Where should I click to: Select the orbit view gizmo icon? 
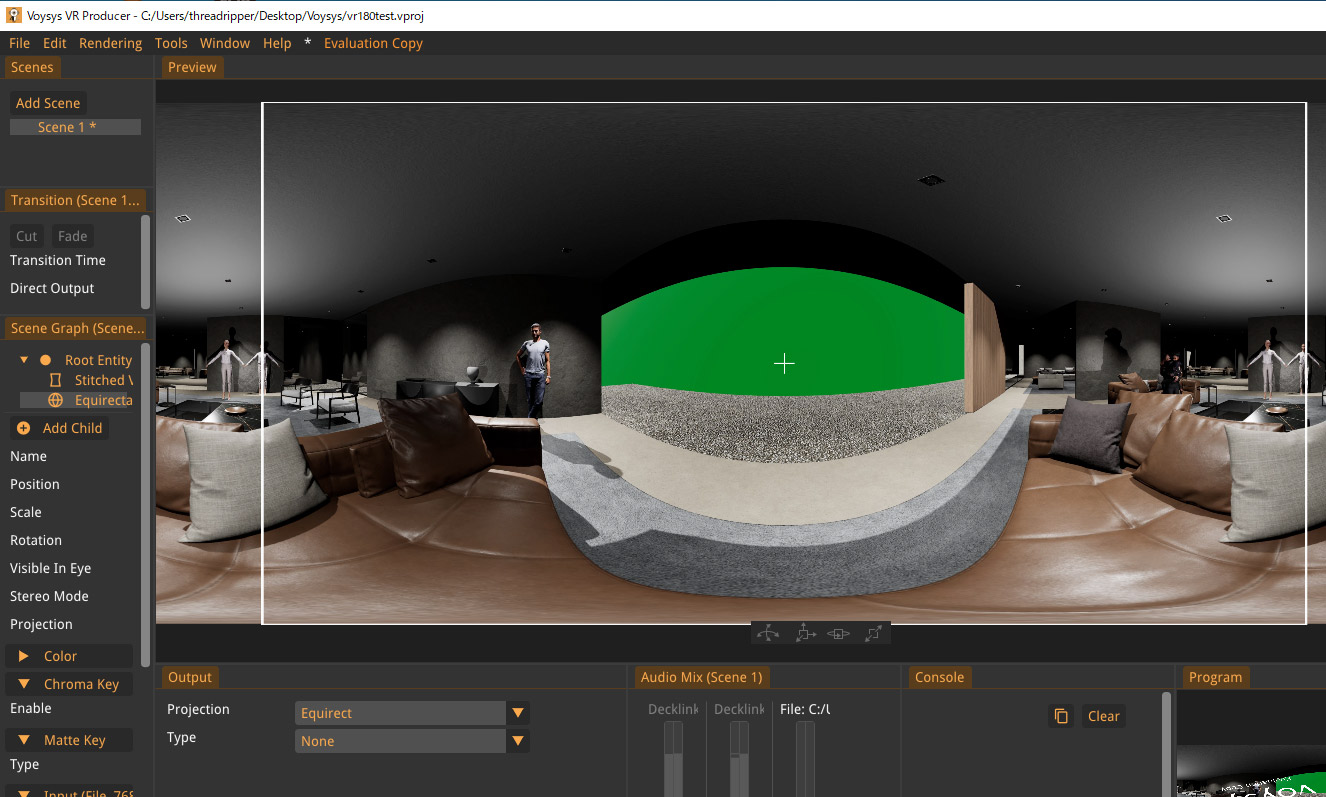768,633
